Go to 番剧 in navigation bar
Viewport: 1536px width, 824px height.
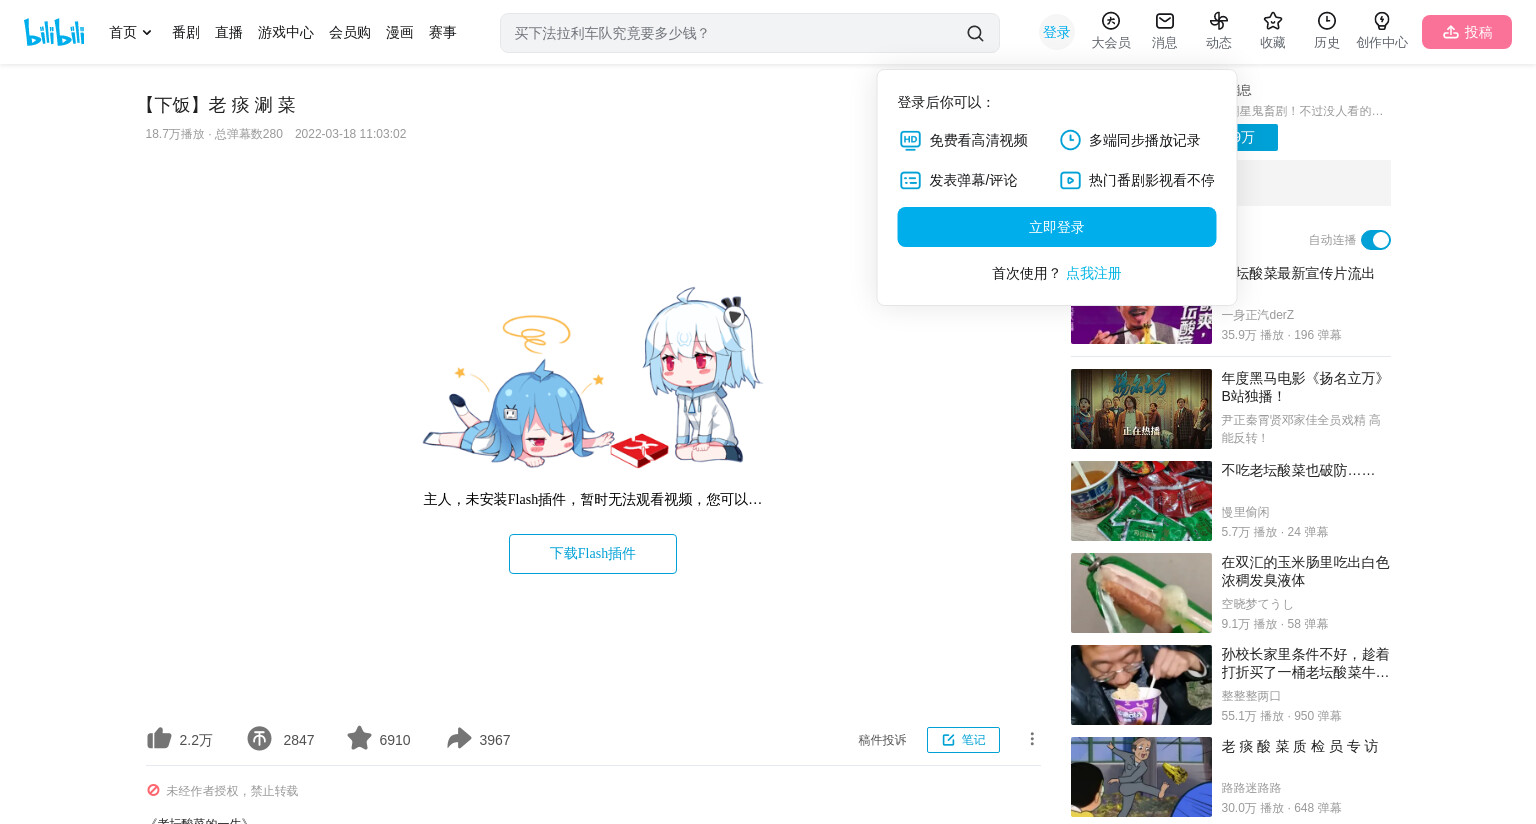pos(186,33)
